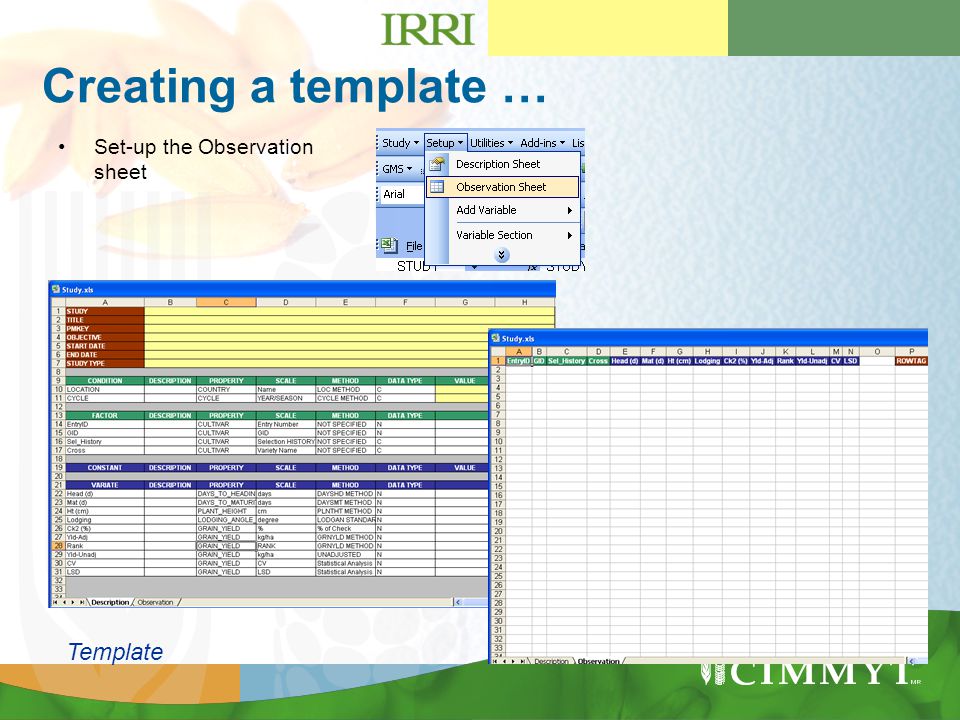Open the Setup dropdown menu

[x=445, y=143]
